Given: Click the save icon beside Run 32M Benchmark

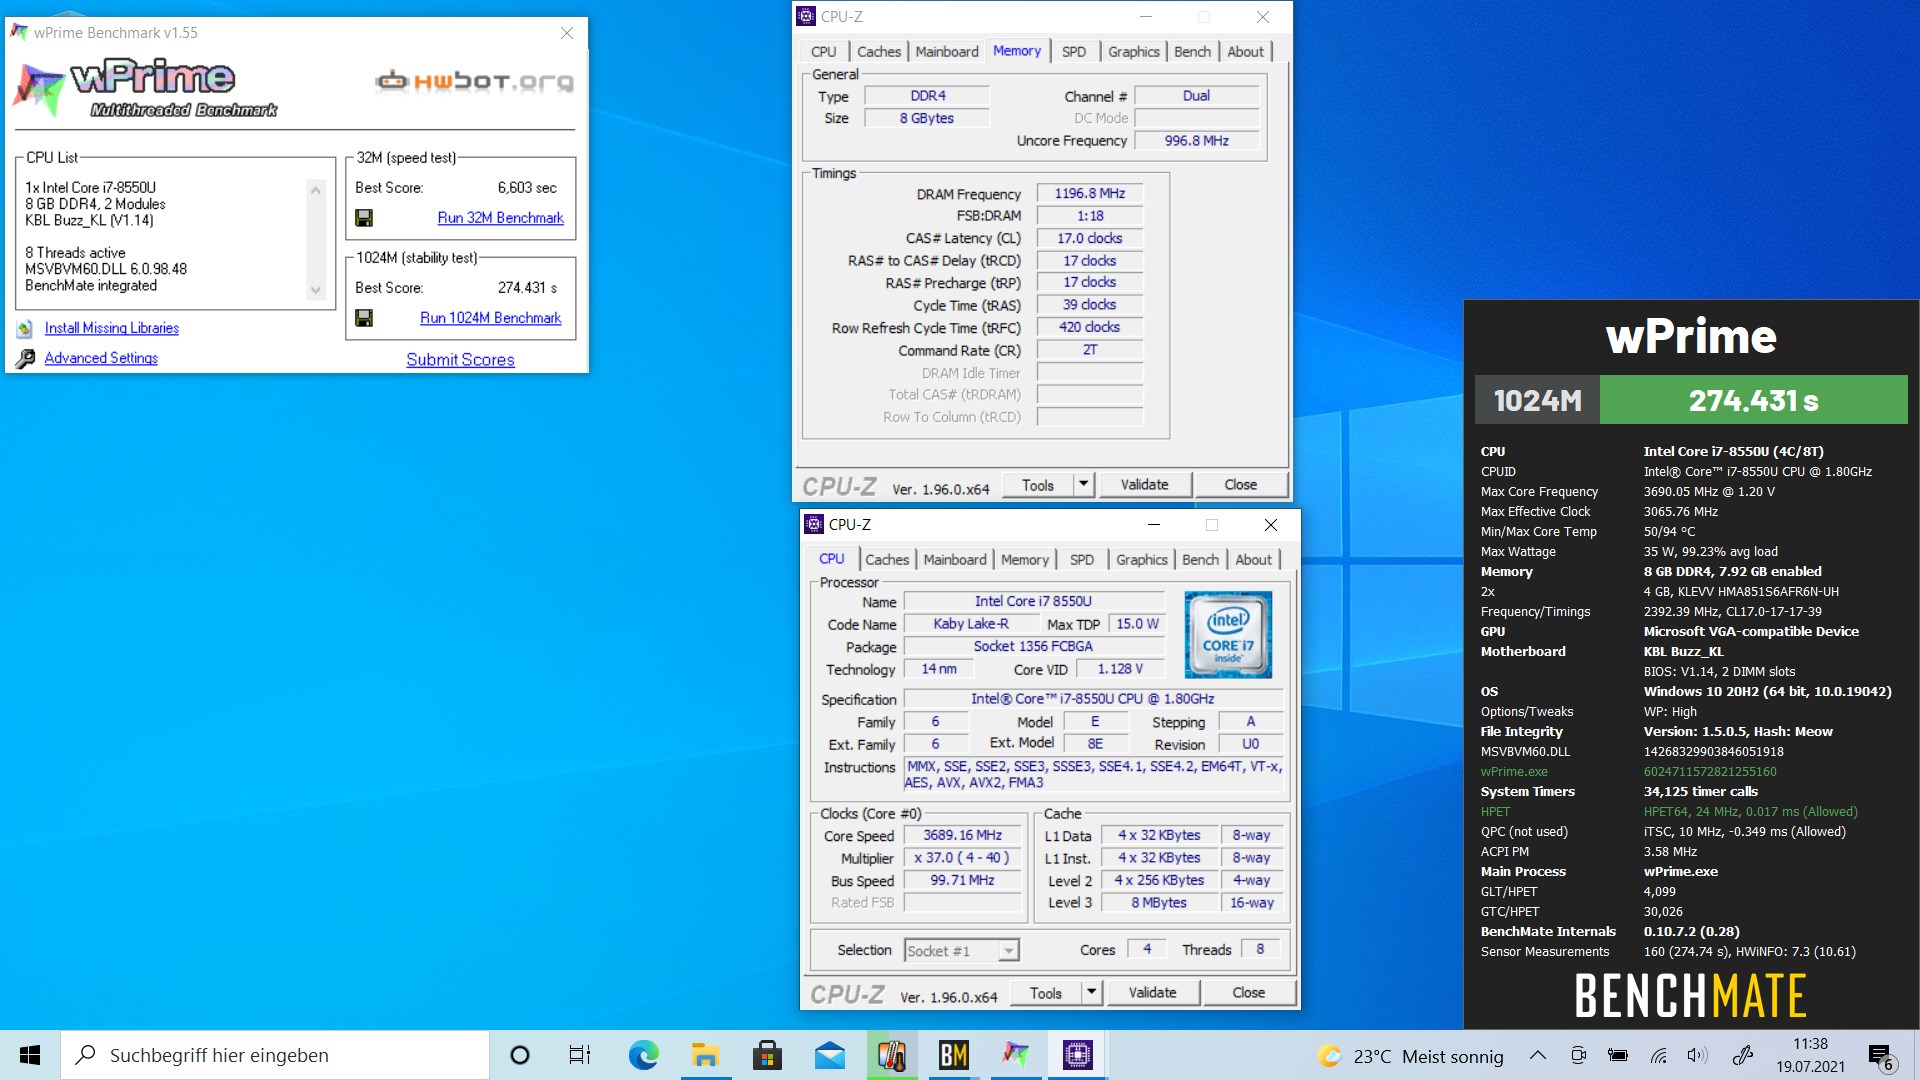Looking at the screenshot, I should [x=364, y=218].
